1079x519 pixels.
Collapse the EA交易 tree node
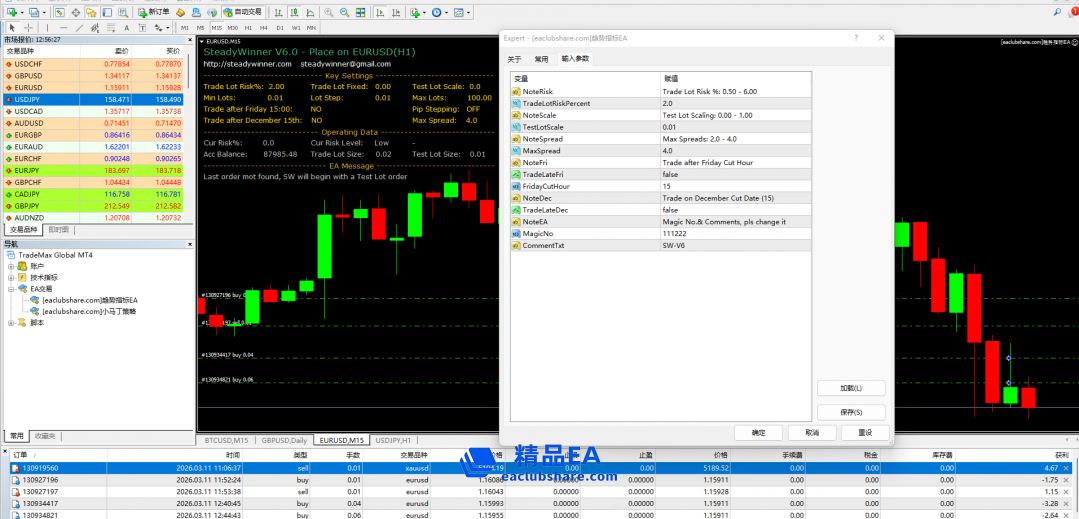point(11,288)
